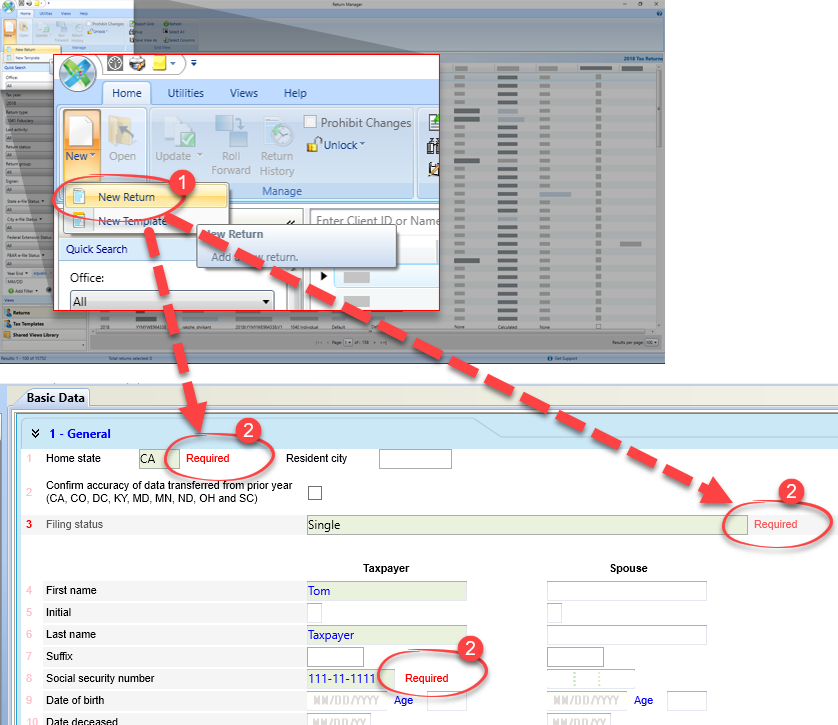This screenshot has height=725, width=838.
Task: Open the Office combo box showing All
Action: coord(172,301)
